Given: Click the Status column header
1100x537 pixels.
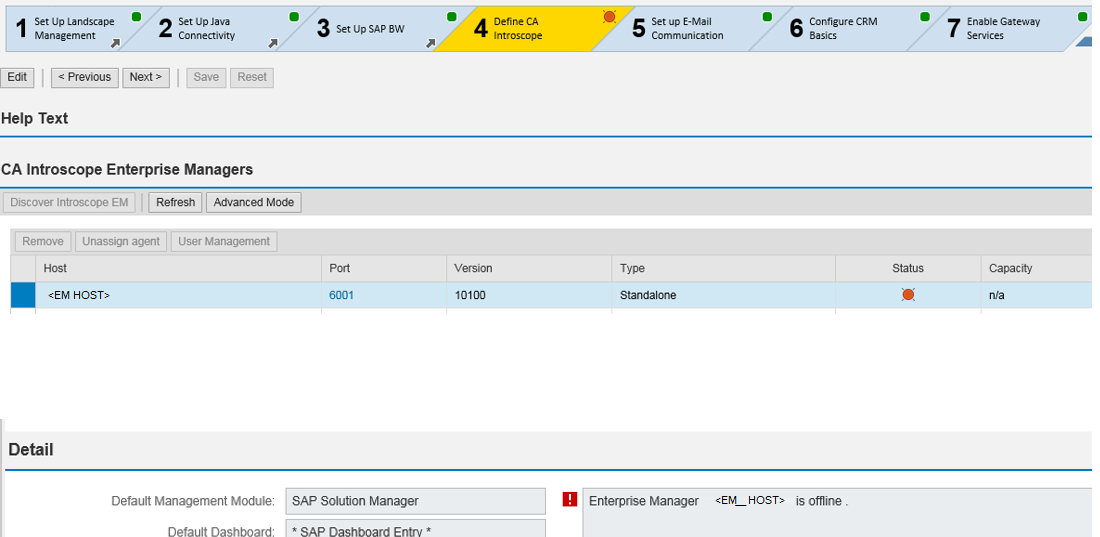Looking at the screenshot, I should (908, 268).
